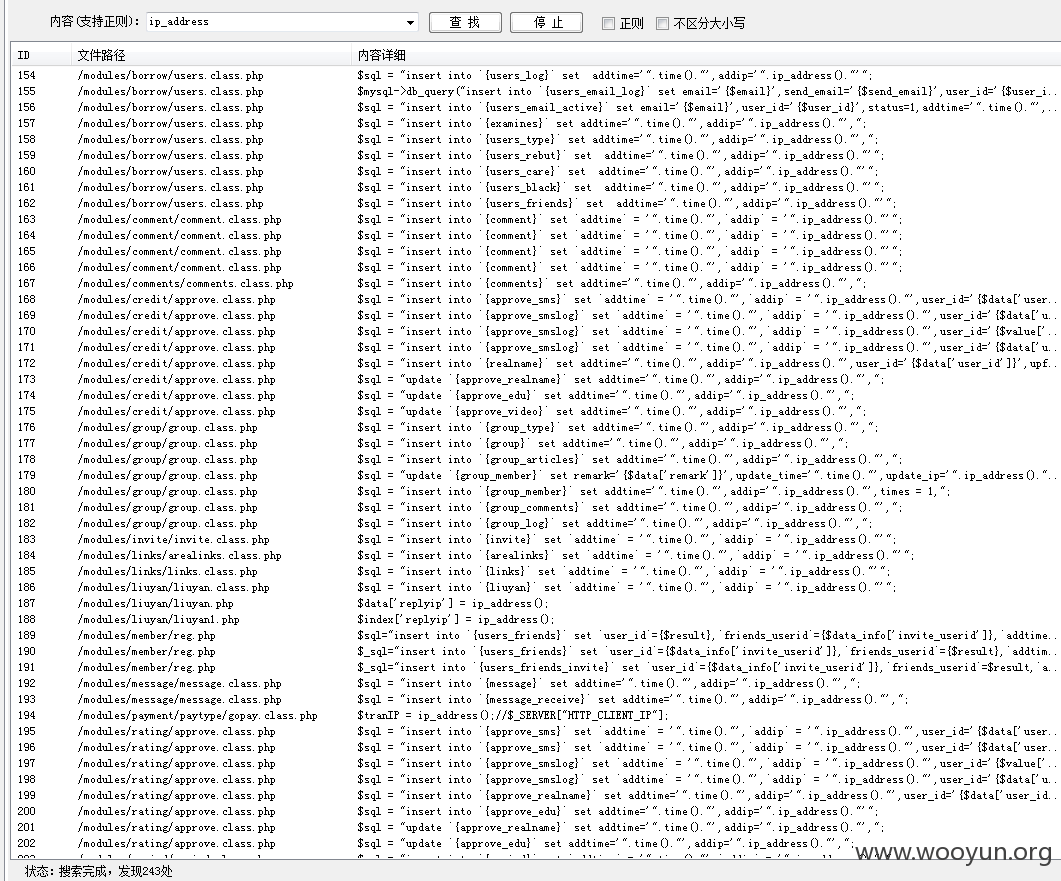
Task: Enable the 正则 regex checkbox
Action: 608,24
